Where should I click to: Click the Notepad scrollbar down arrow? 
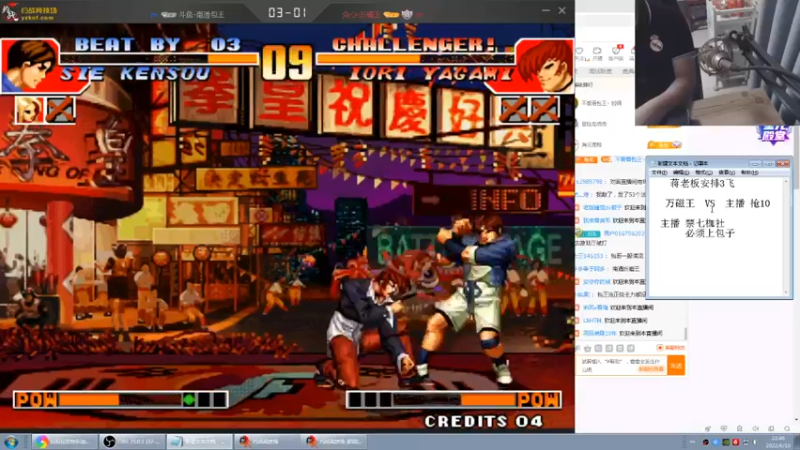pyautogui.click(x=786, y=292)
